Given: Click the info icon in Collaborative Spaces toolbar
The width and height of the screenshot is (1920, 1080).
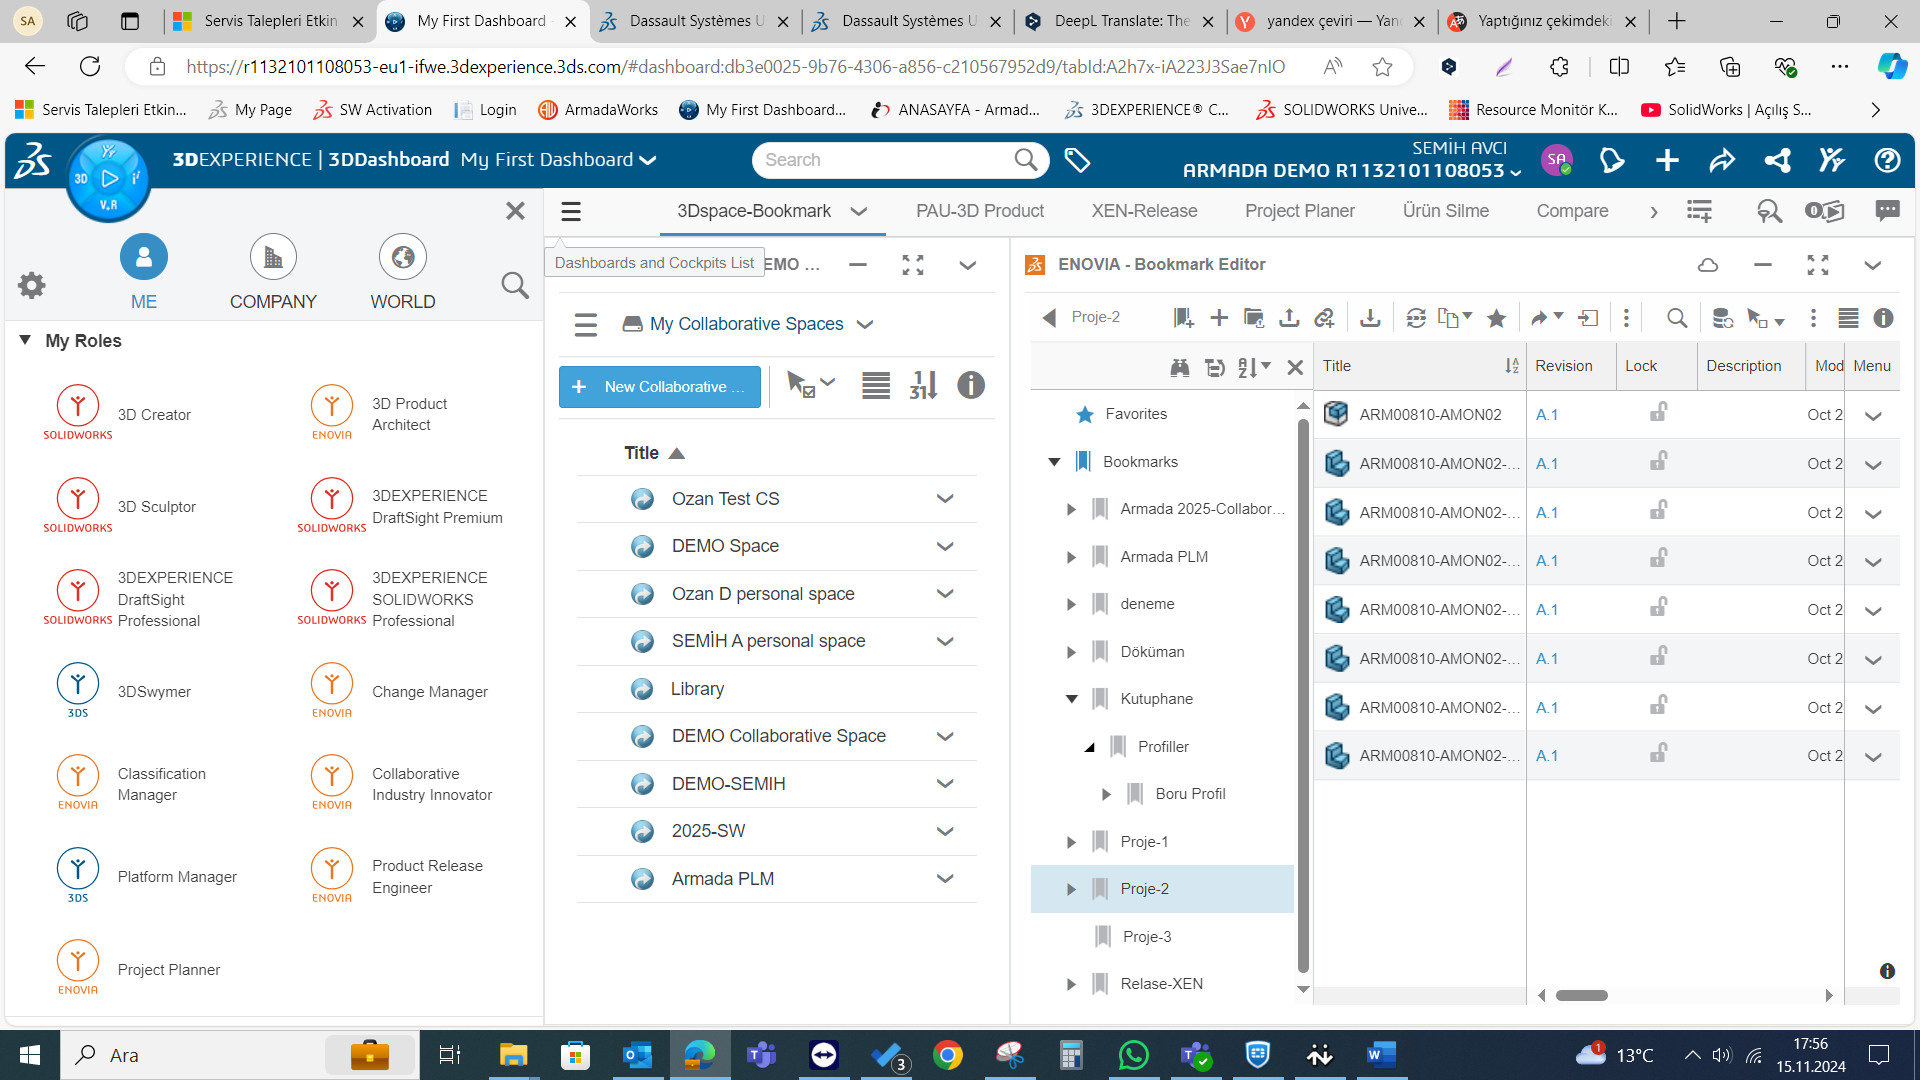Looking at the screenshot, I should pyautogui.click(x=971, y=385).
